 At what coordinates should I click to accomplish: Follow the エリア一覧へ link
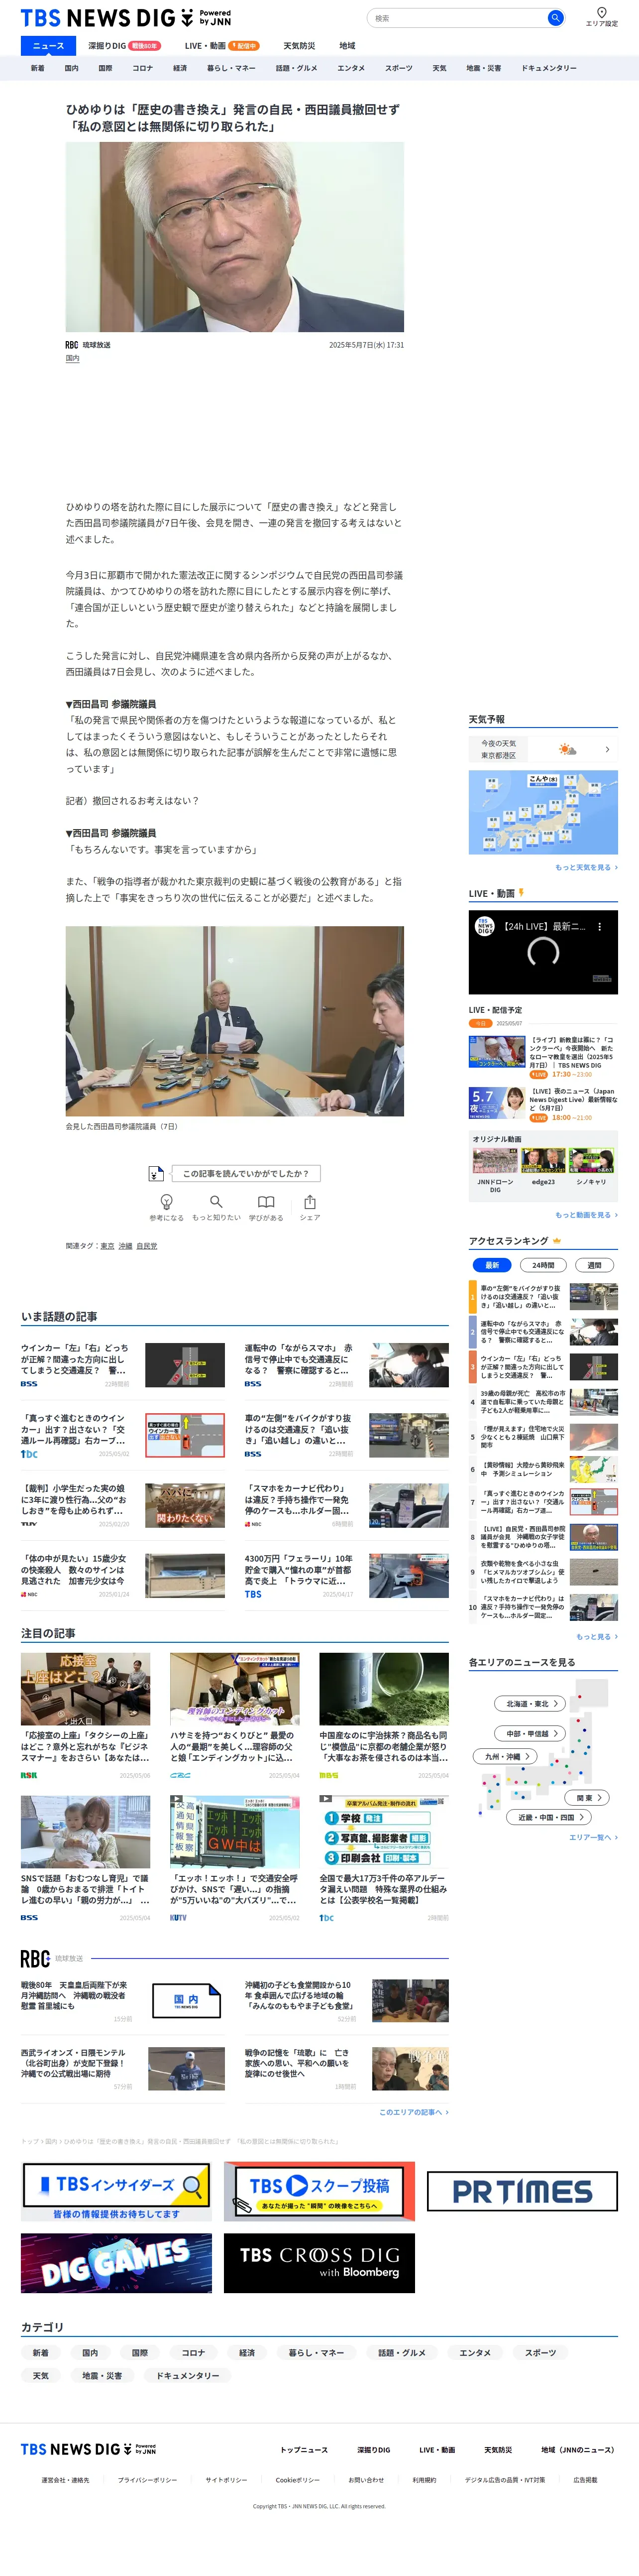pos(593,1837)
